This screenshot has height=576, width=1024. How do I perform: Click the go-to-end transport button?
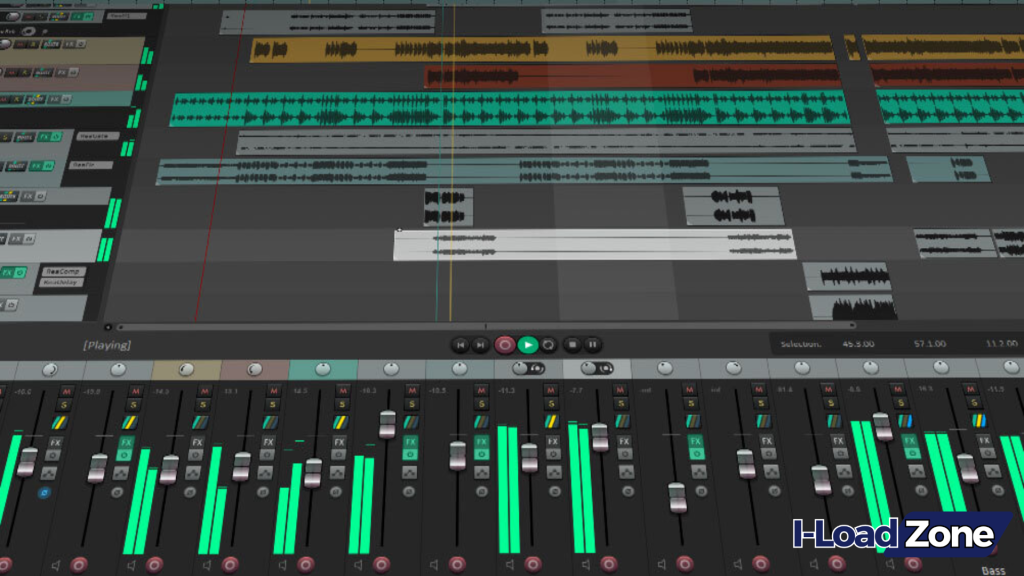(481, 345)
